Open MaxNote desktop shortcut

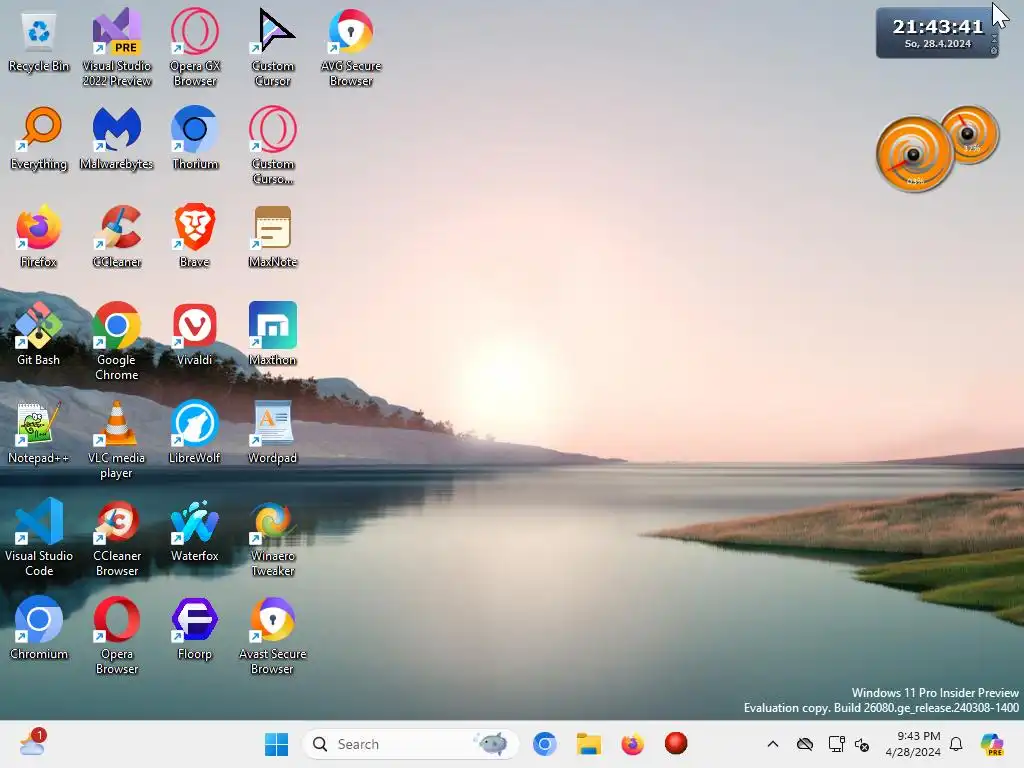pos(273,237)
